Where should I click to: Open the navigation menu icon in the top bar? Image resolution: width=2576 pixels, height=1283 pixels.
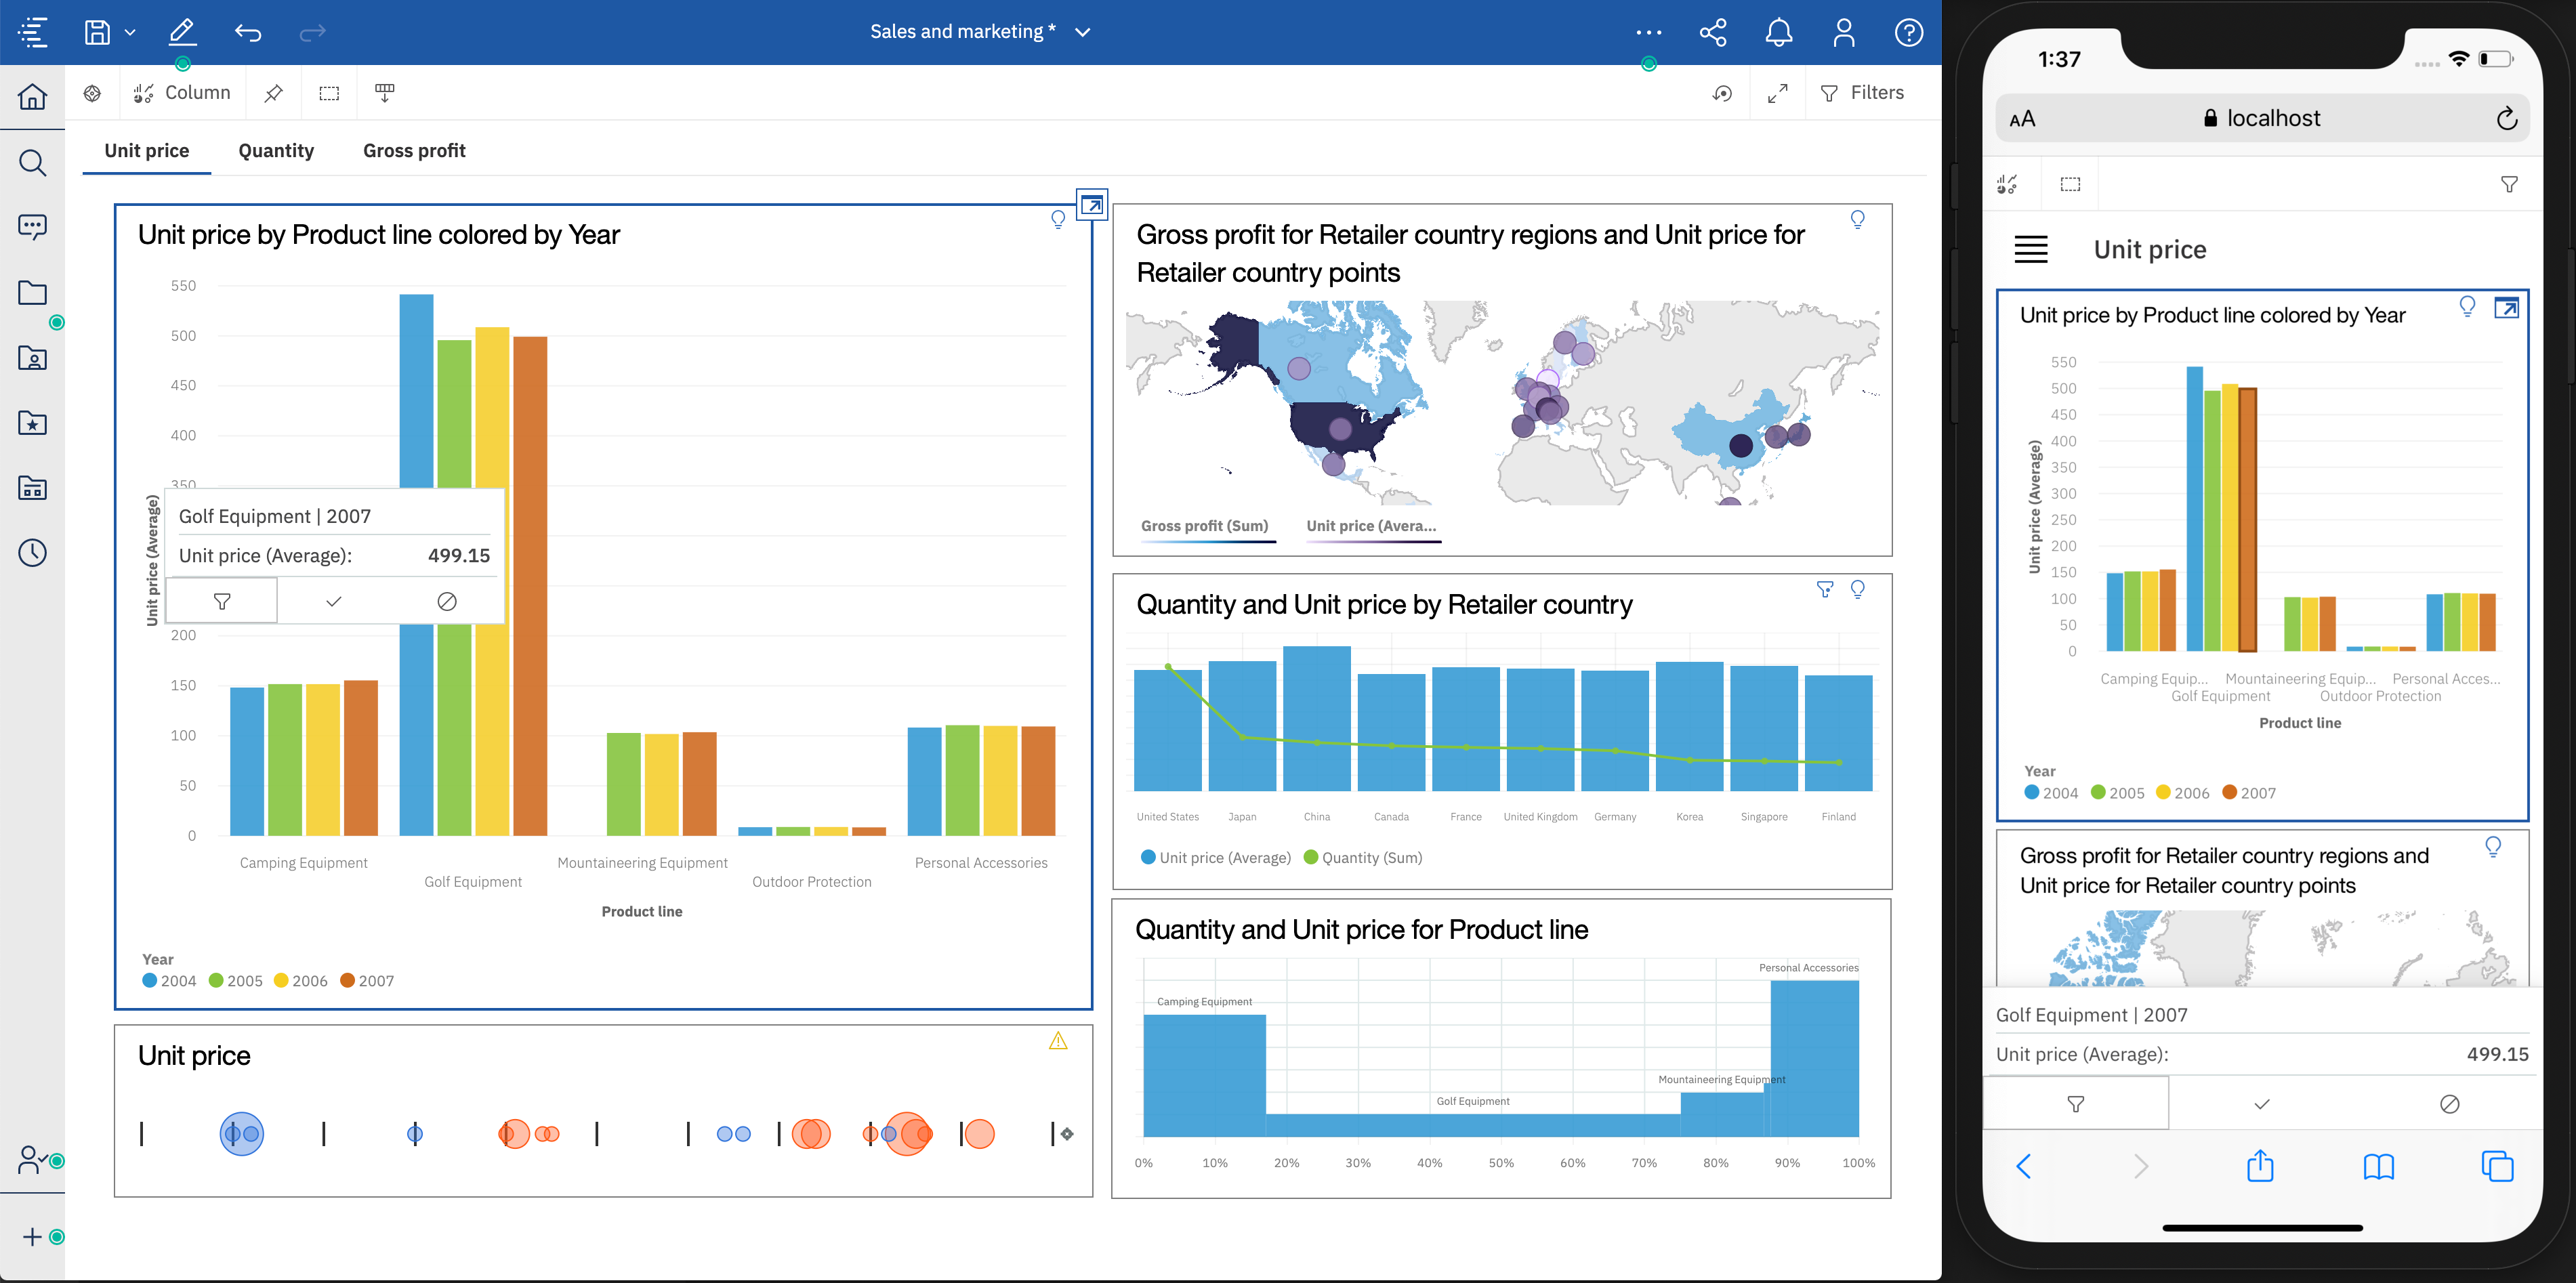pos(33,32)
